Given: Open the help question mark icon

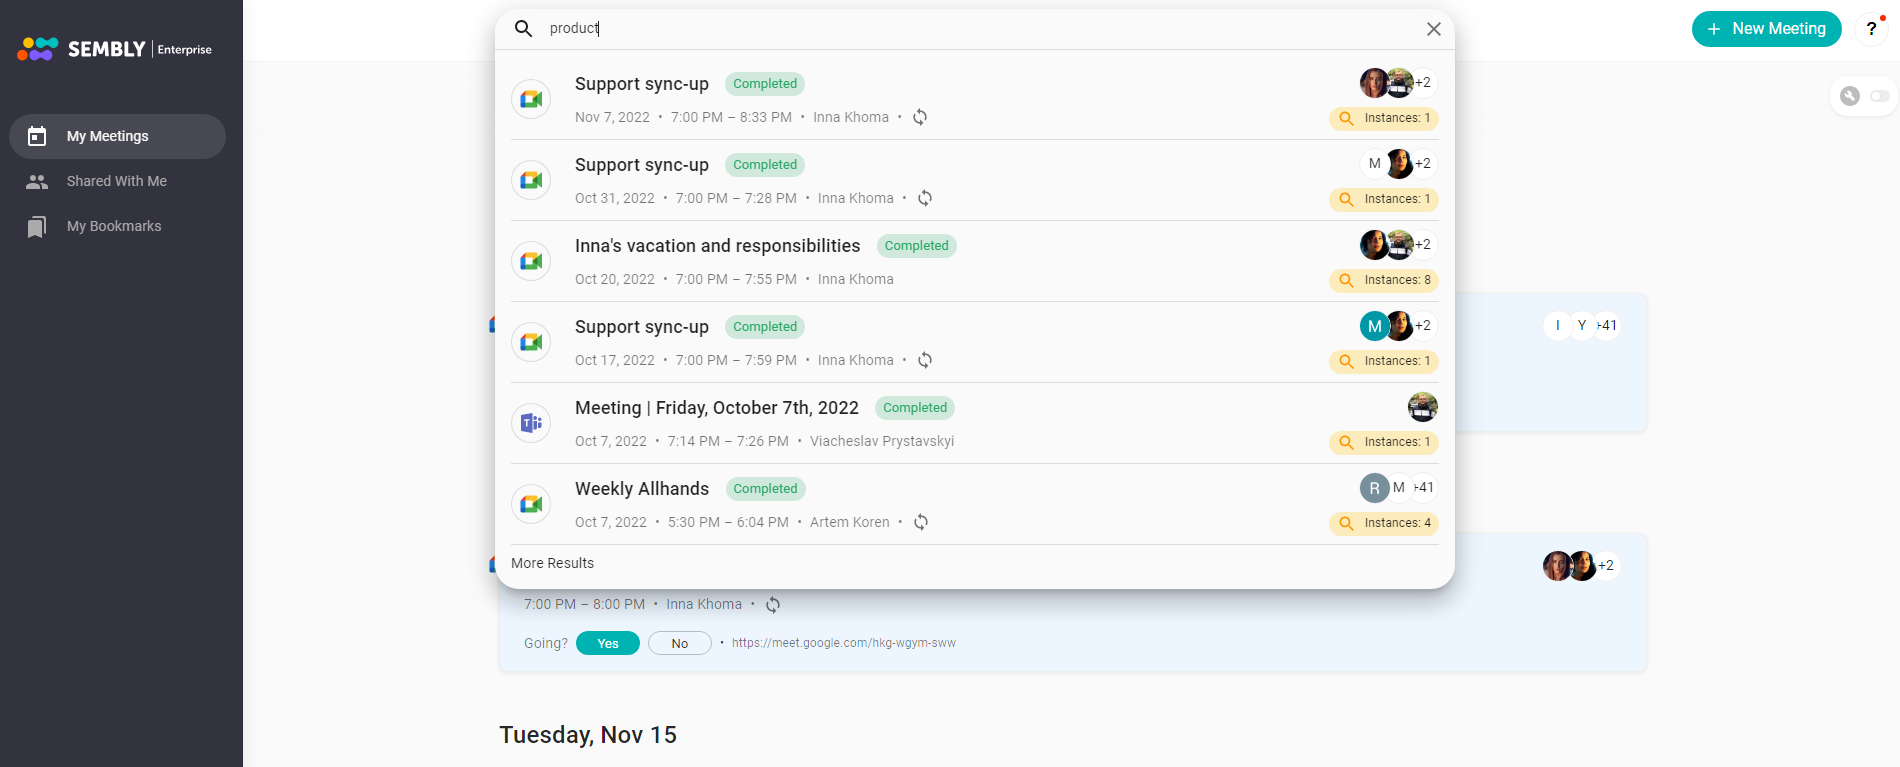Looking at the screenshot, I should [x=1871, y=29].
